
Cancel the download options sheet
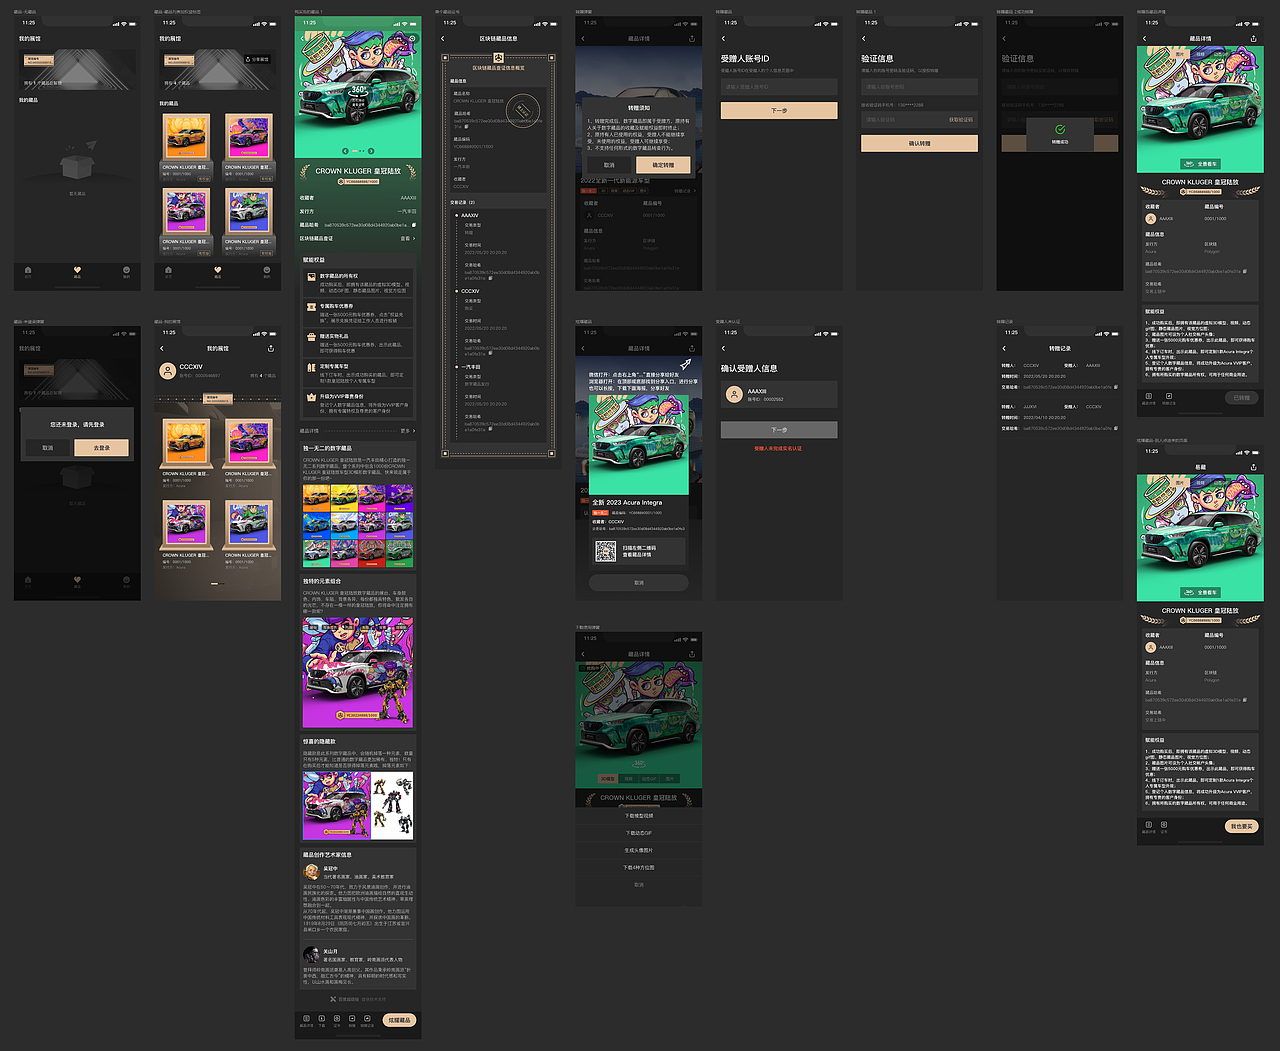(639, 885)
